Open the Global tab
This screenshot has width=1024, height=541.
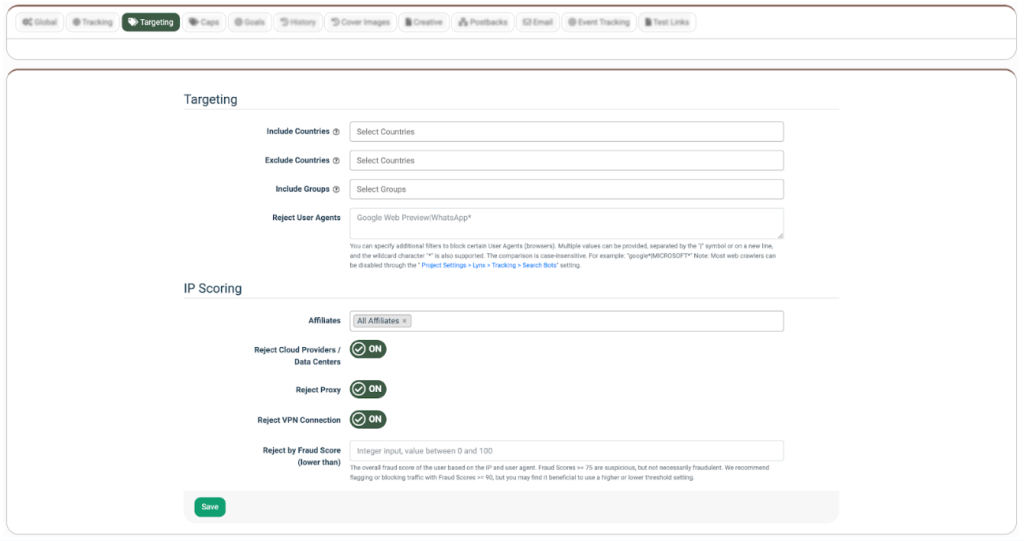39,22
